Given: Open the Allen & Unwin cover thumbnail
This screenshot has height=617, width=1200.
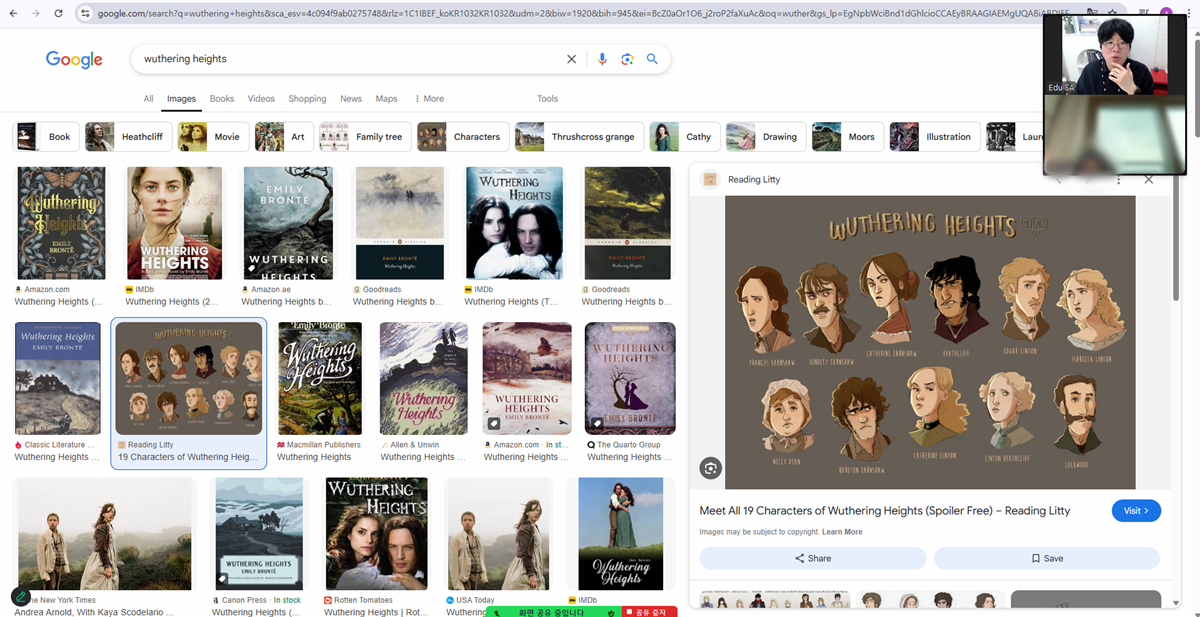Looking at the screenshot, I should (x=424, y=378).
